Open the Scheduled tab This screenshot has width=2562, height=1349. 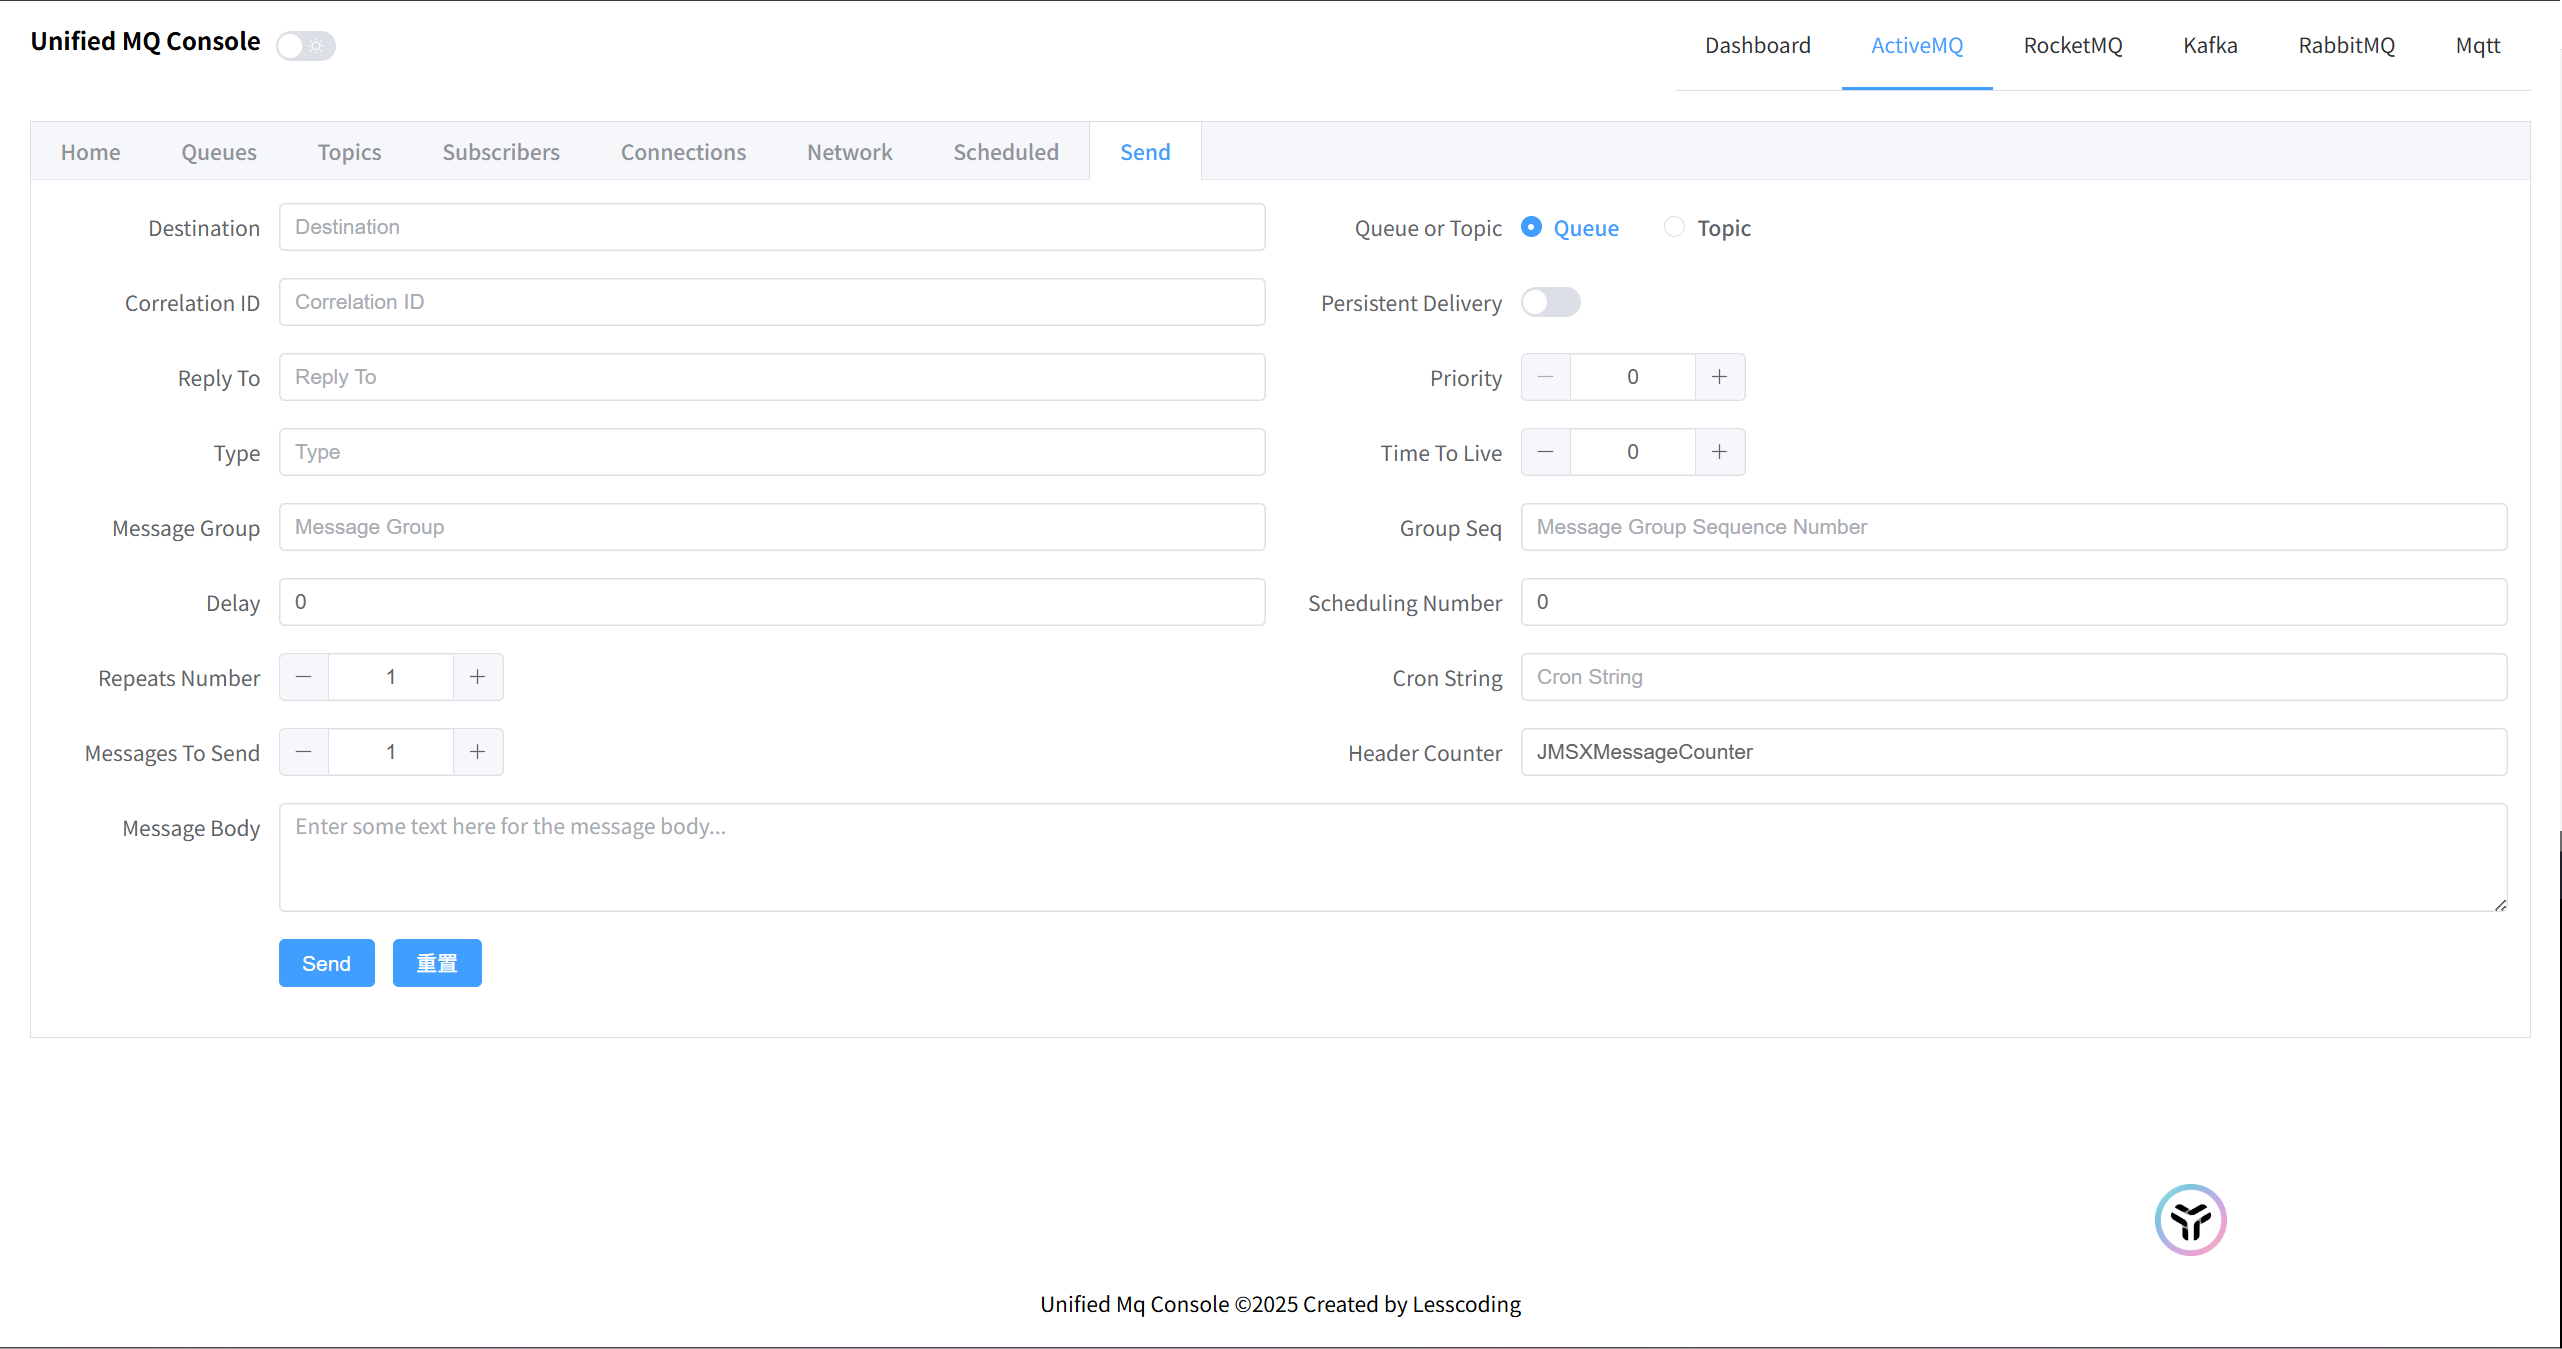(1005, 152)
